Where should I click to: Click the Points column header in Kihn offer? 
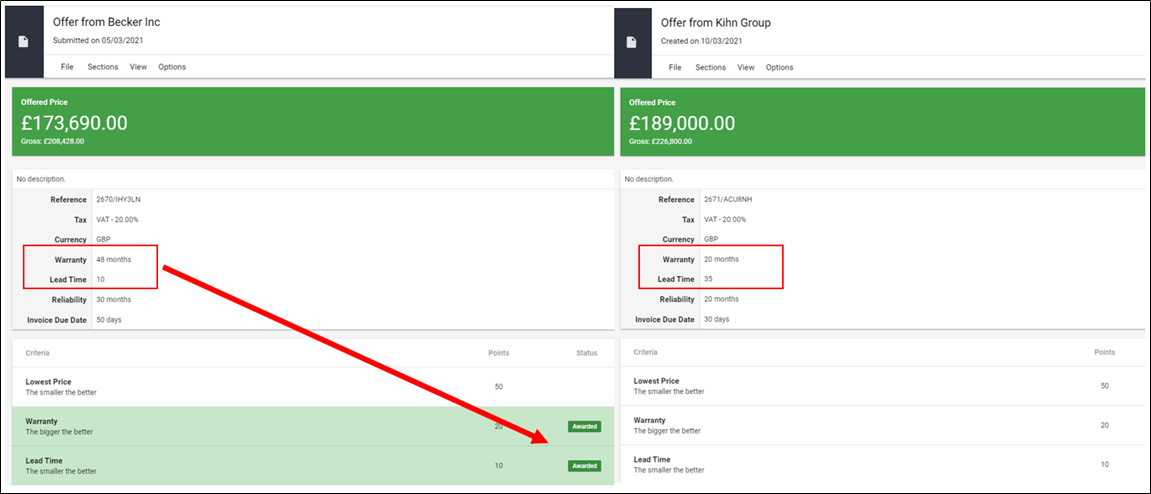1105,352
